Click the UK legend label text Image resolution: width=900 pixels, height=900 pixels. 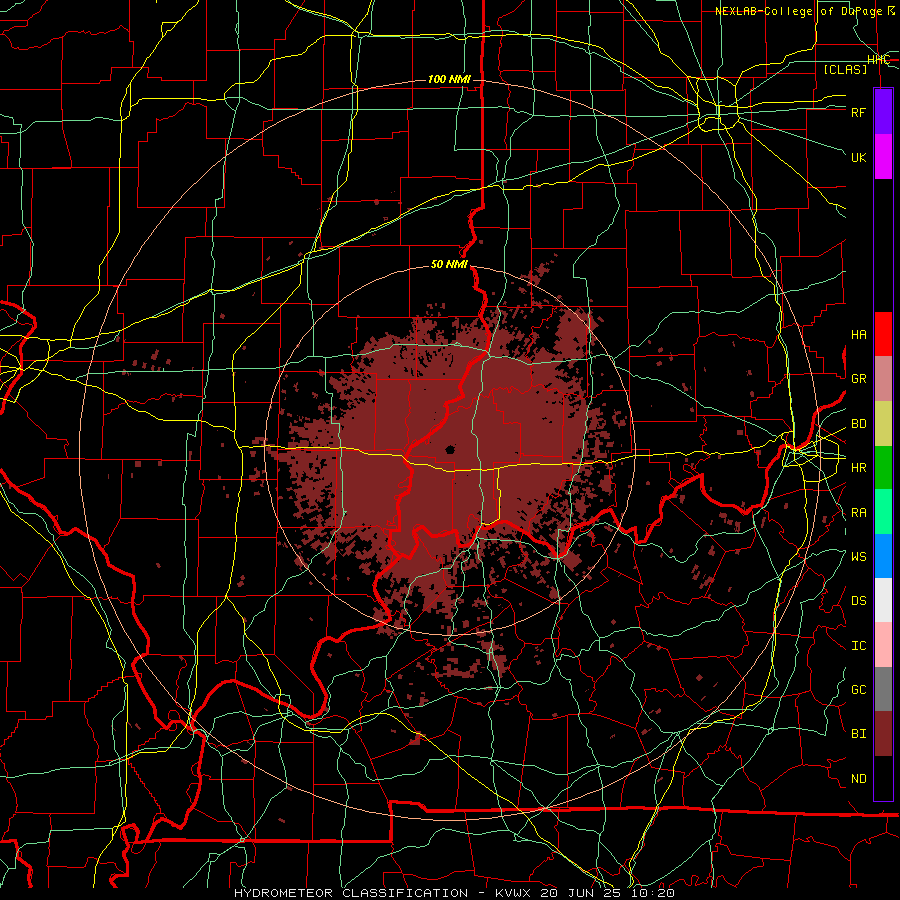[x=859, y=157]
